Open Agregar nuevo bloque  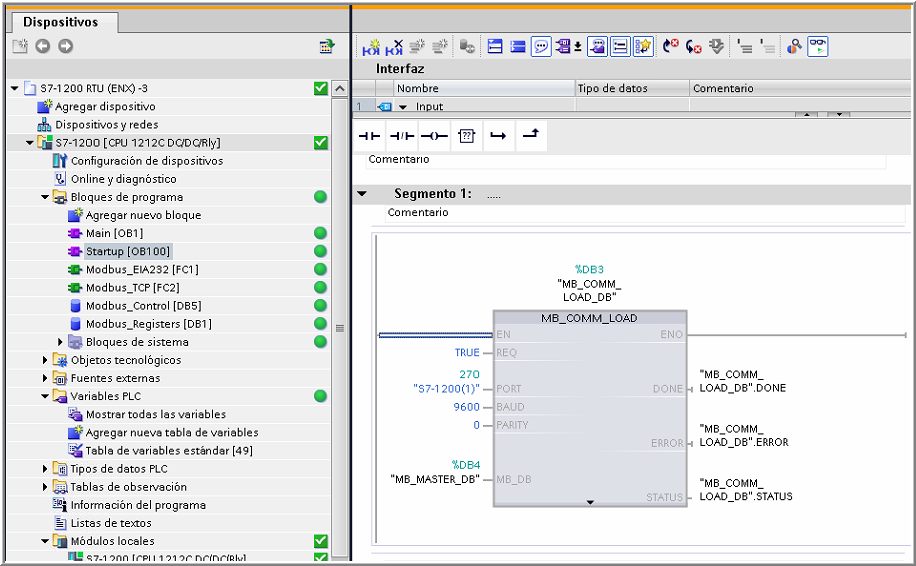pyautogui.click(x=142, y=215)
